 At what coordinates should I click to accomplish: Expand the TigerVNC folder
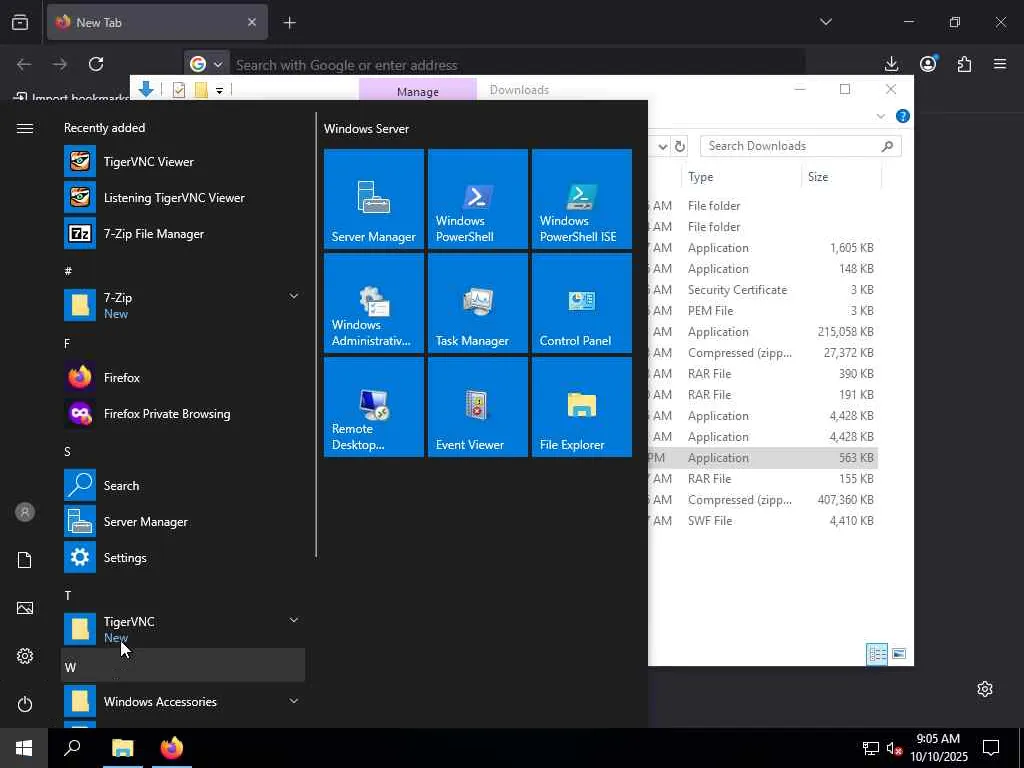click(294, 620)
